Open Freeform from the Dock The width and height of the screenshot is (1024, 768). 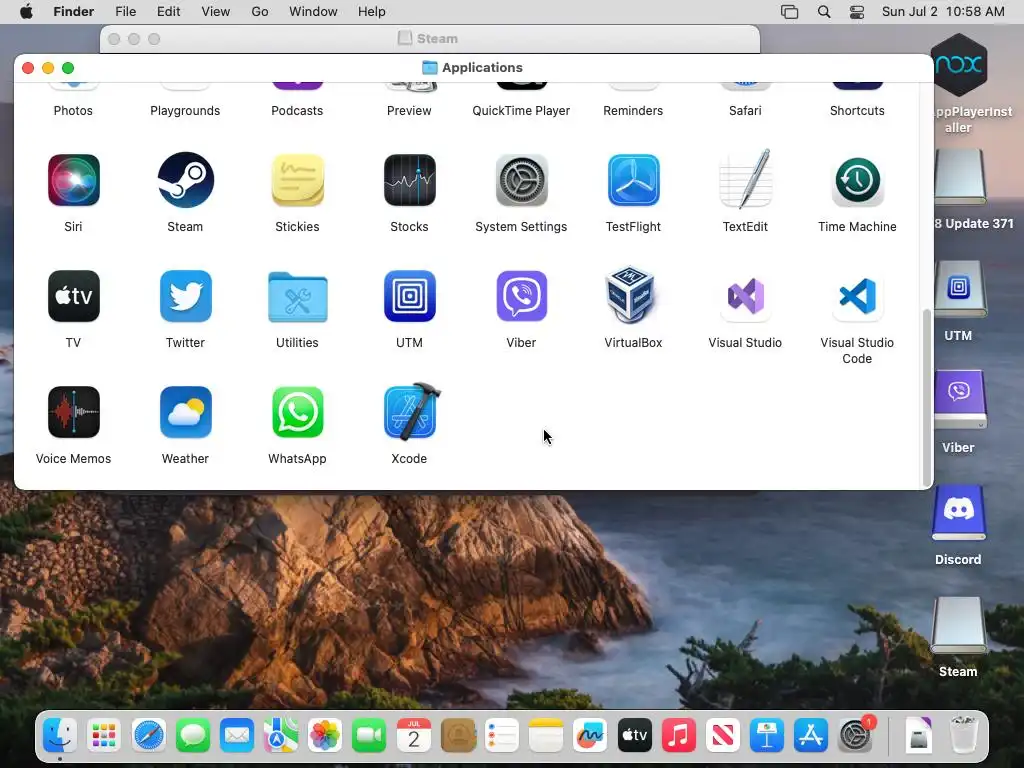click(590, 735)
